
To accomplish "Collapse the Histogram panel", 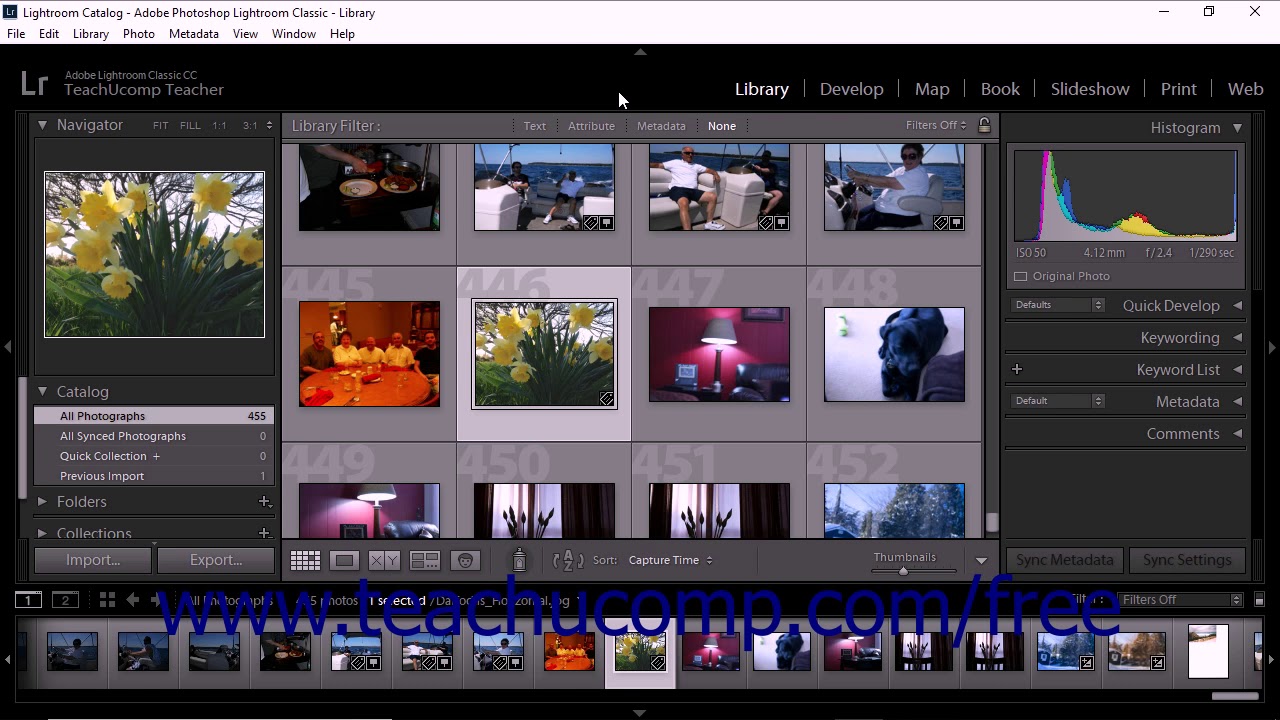I will coord(1237,128).
